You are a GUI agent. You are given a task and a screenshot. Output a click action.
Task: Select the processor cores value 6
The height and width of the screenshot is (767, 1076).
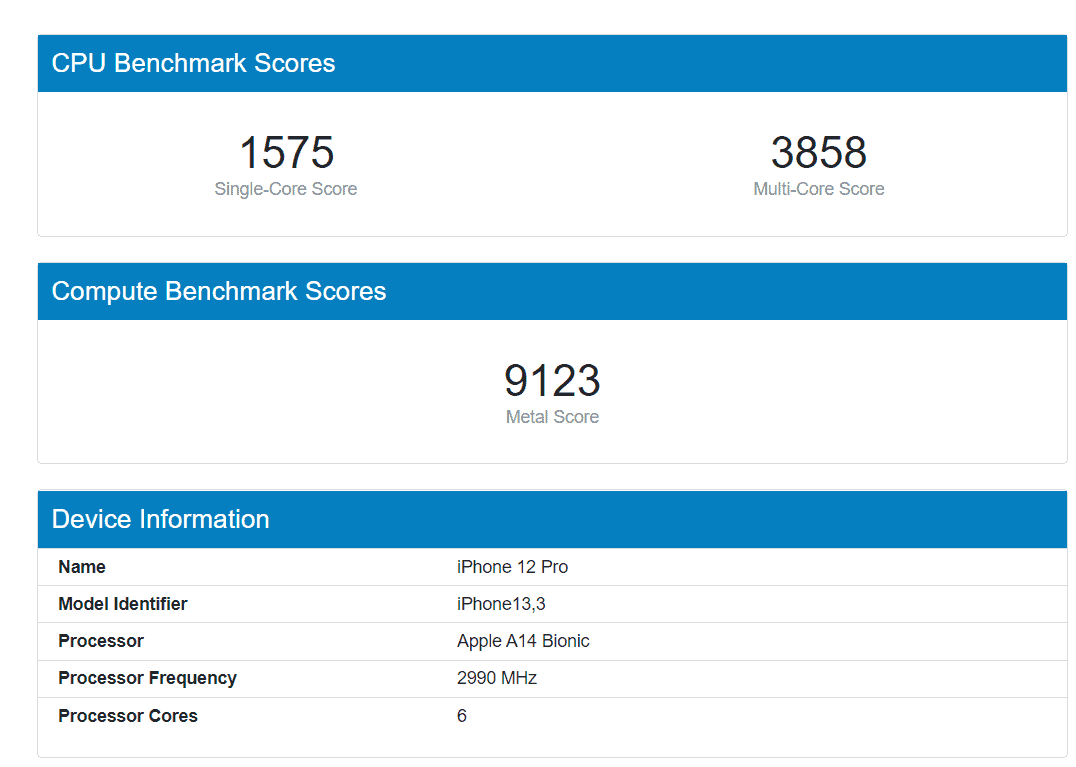(462, 716)
